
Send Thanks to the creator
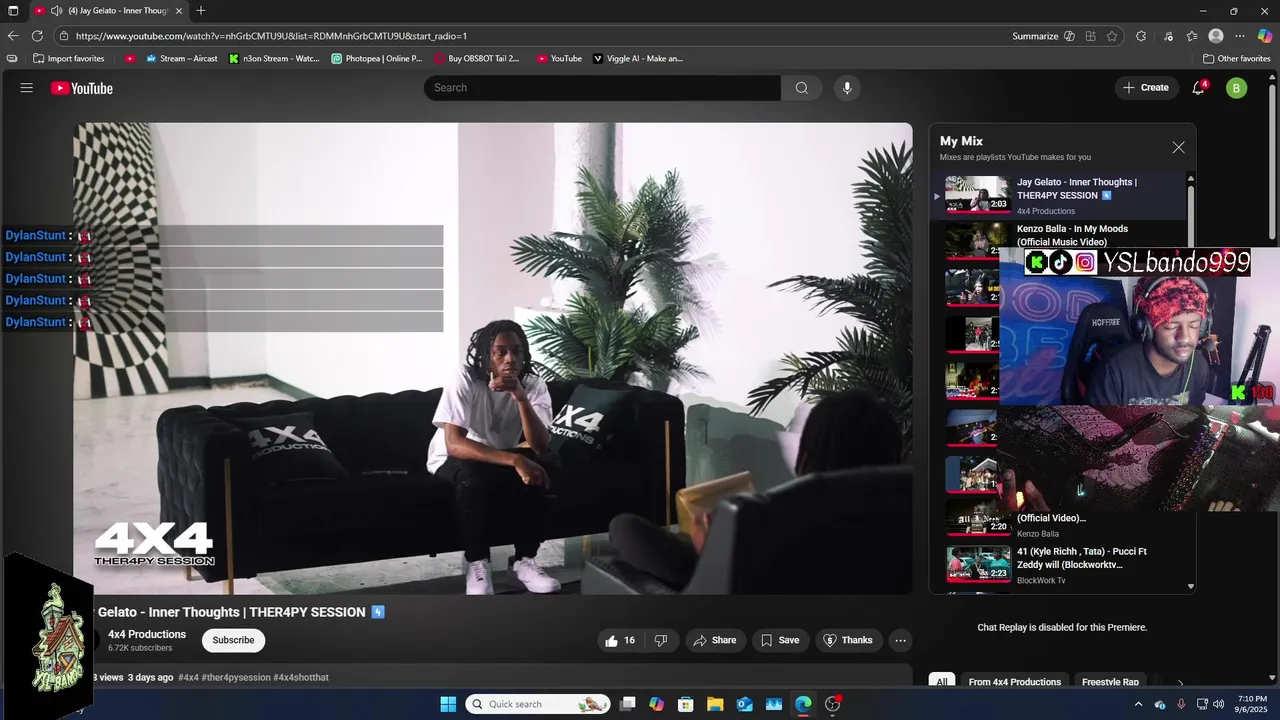pos(847,640)
